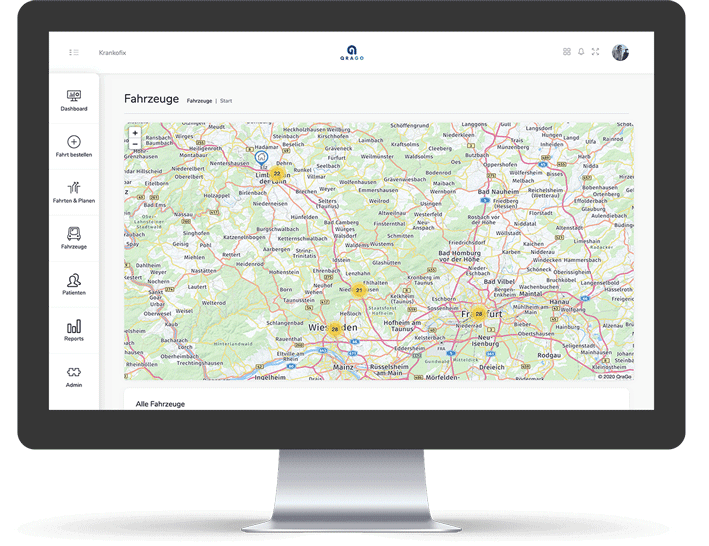This screenshot has height=546, width=709.
Task: Zoom out the map with minus button
Action: pyautogui.click(x=135, y=144)
